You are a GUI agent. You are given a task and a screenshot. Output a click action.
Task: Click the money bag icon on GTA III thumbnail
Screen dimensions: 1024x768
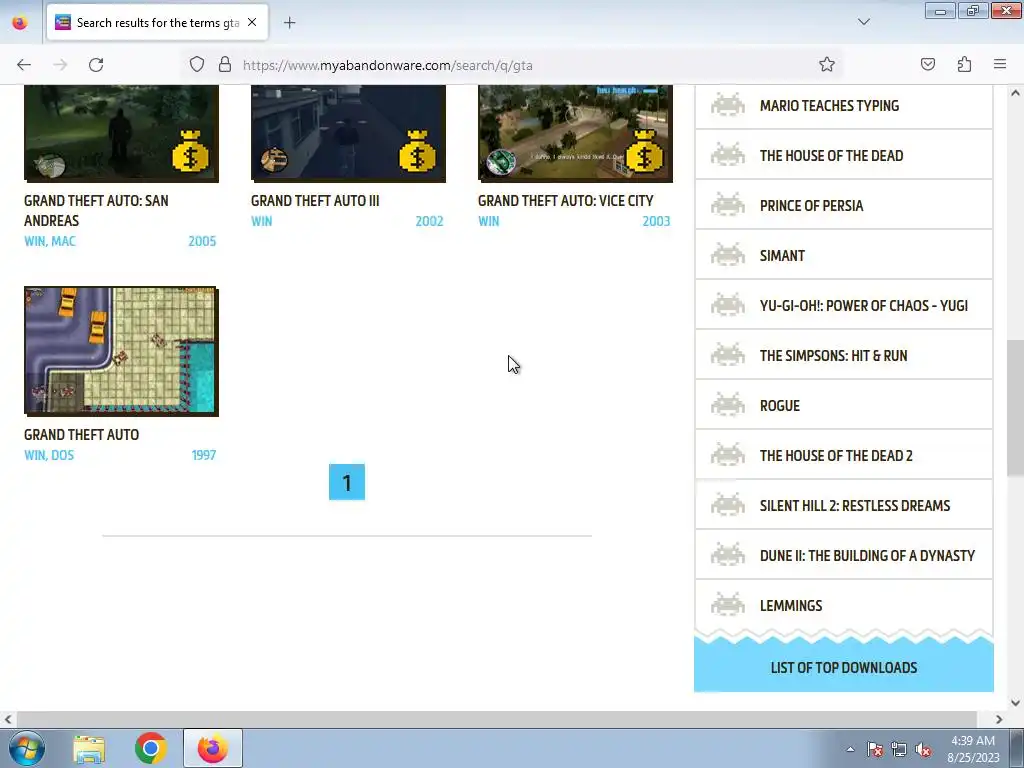point(417,152)
